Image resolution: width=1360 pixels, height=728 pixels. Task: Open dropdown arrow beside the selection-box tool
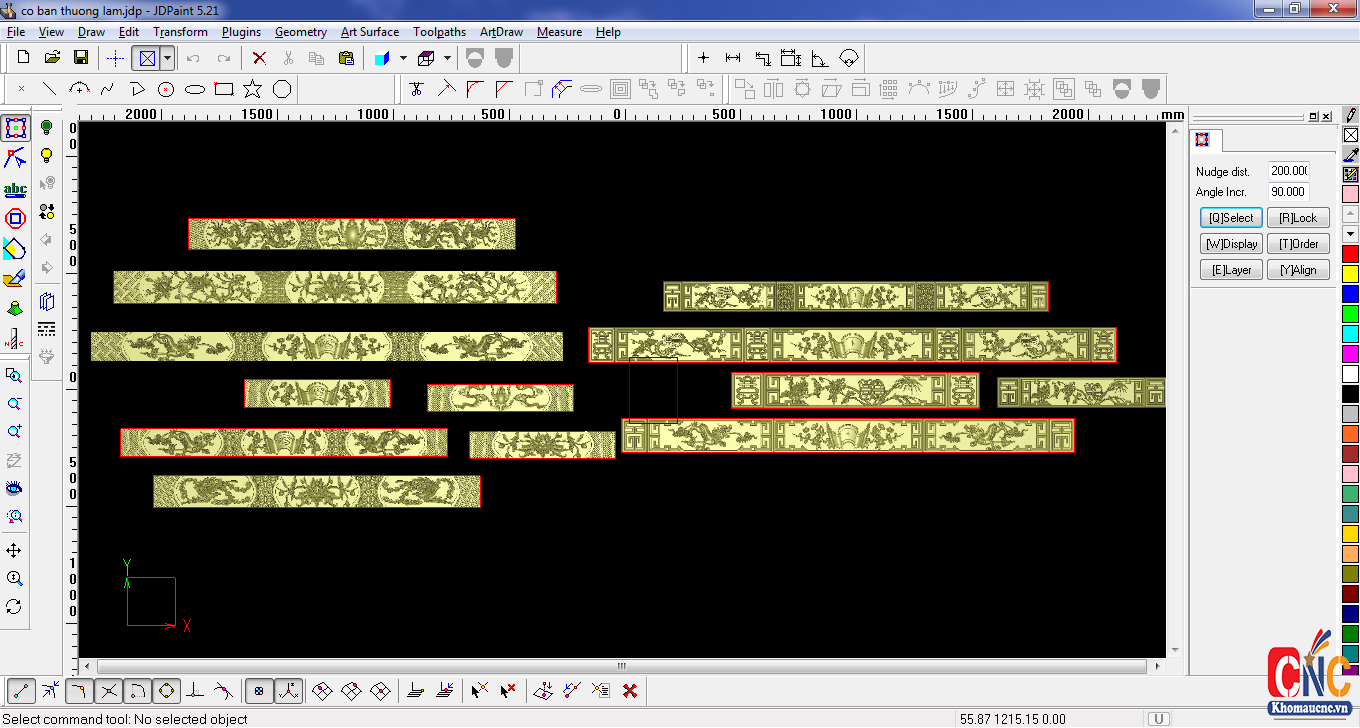pos(167,58)
